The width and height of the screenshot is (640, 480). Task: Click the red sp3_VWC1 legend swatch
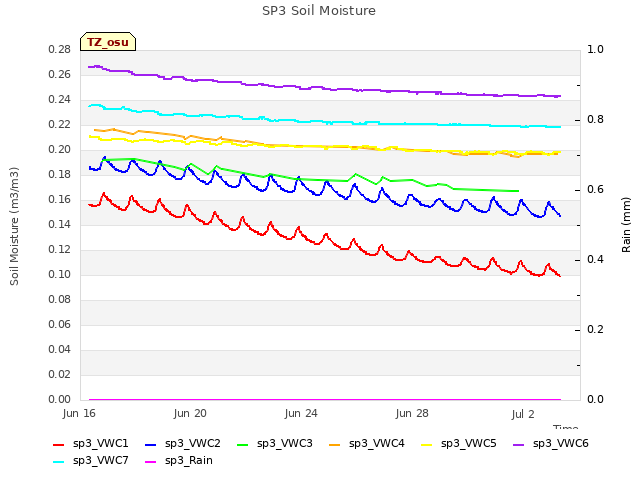pos(59,445)
